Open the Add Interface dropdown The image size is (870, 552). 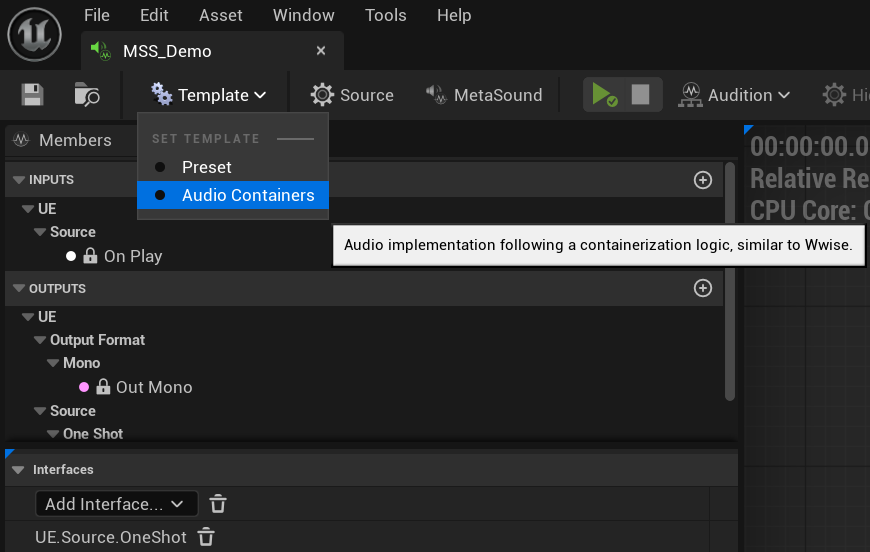click(116, 504)
